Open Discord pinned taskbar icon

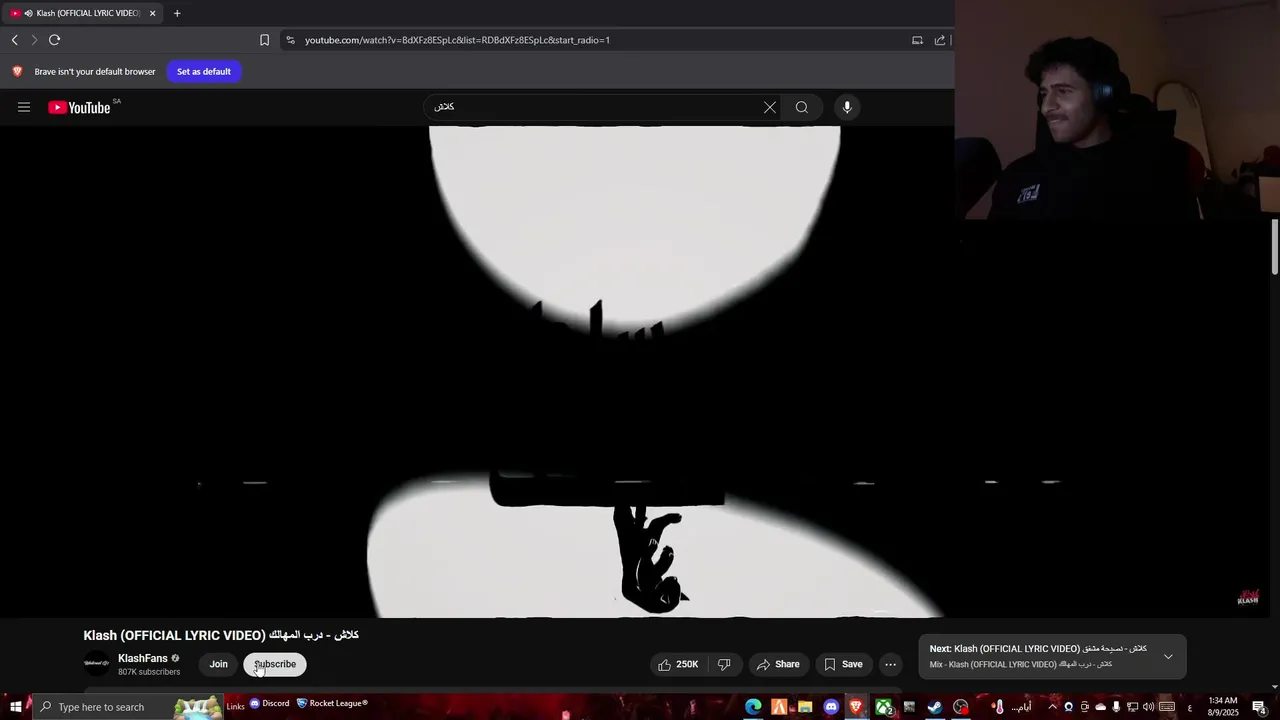(831, 707)
